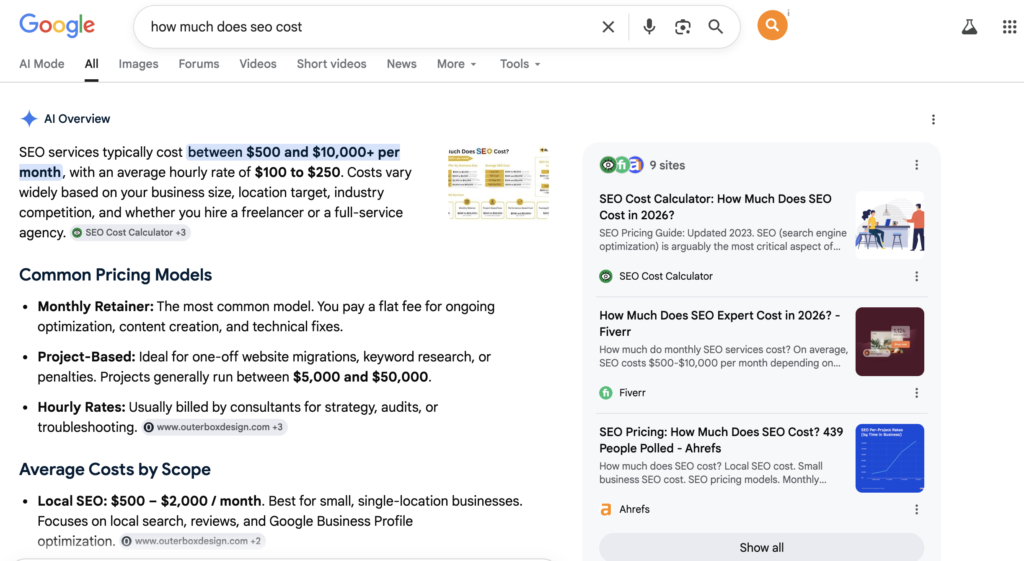Switch to Forums tab
This screenshot has width=1024, height=561.
[x=199, y=64]
